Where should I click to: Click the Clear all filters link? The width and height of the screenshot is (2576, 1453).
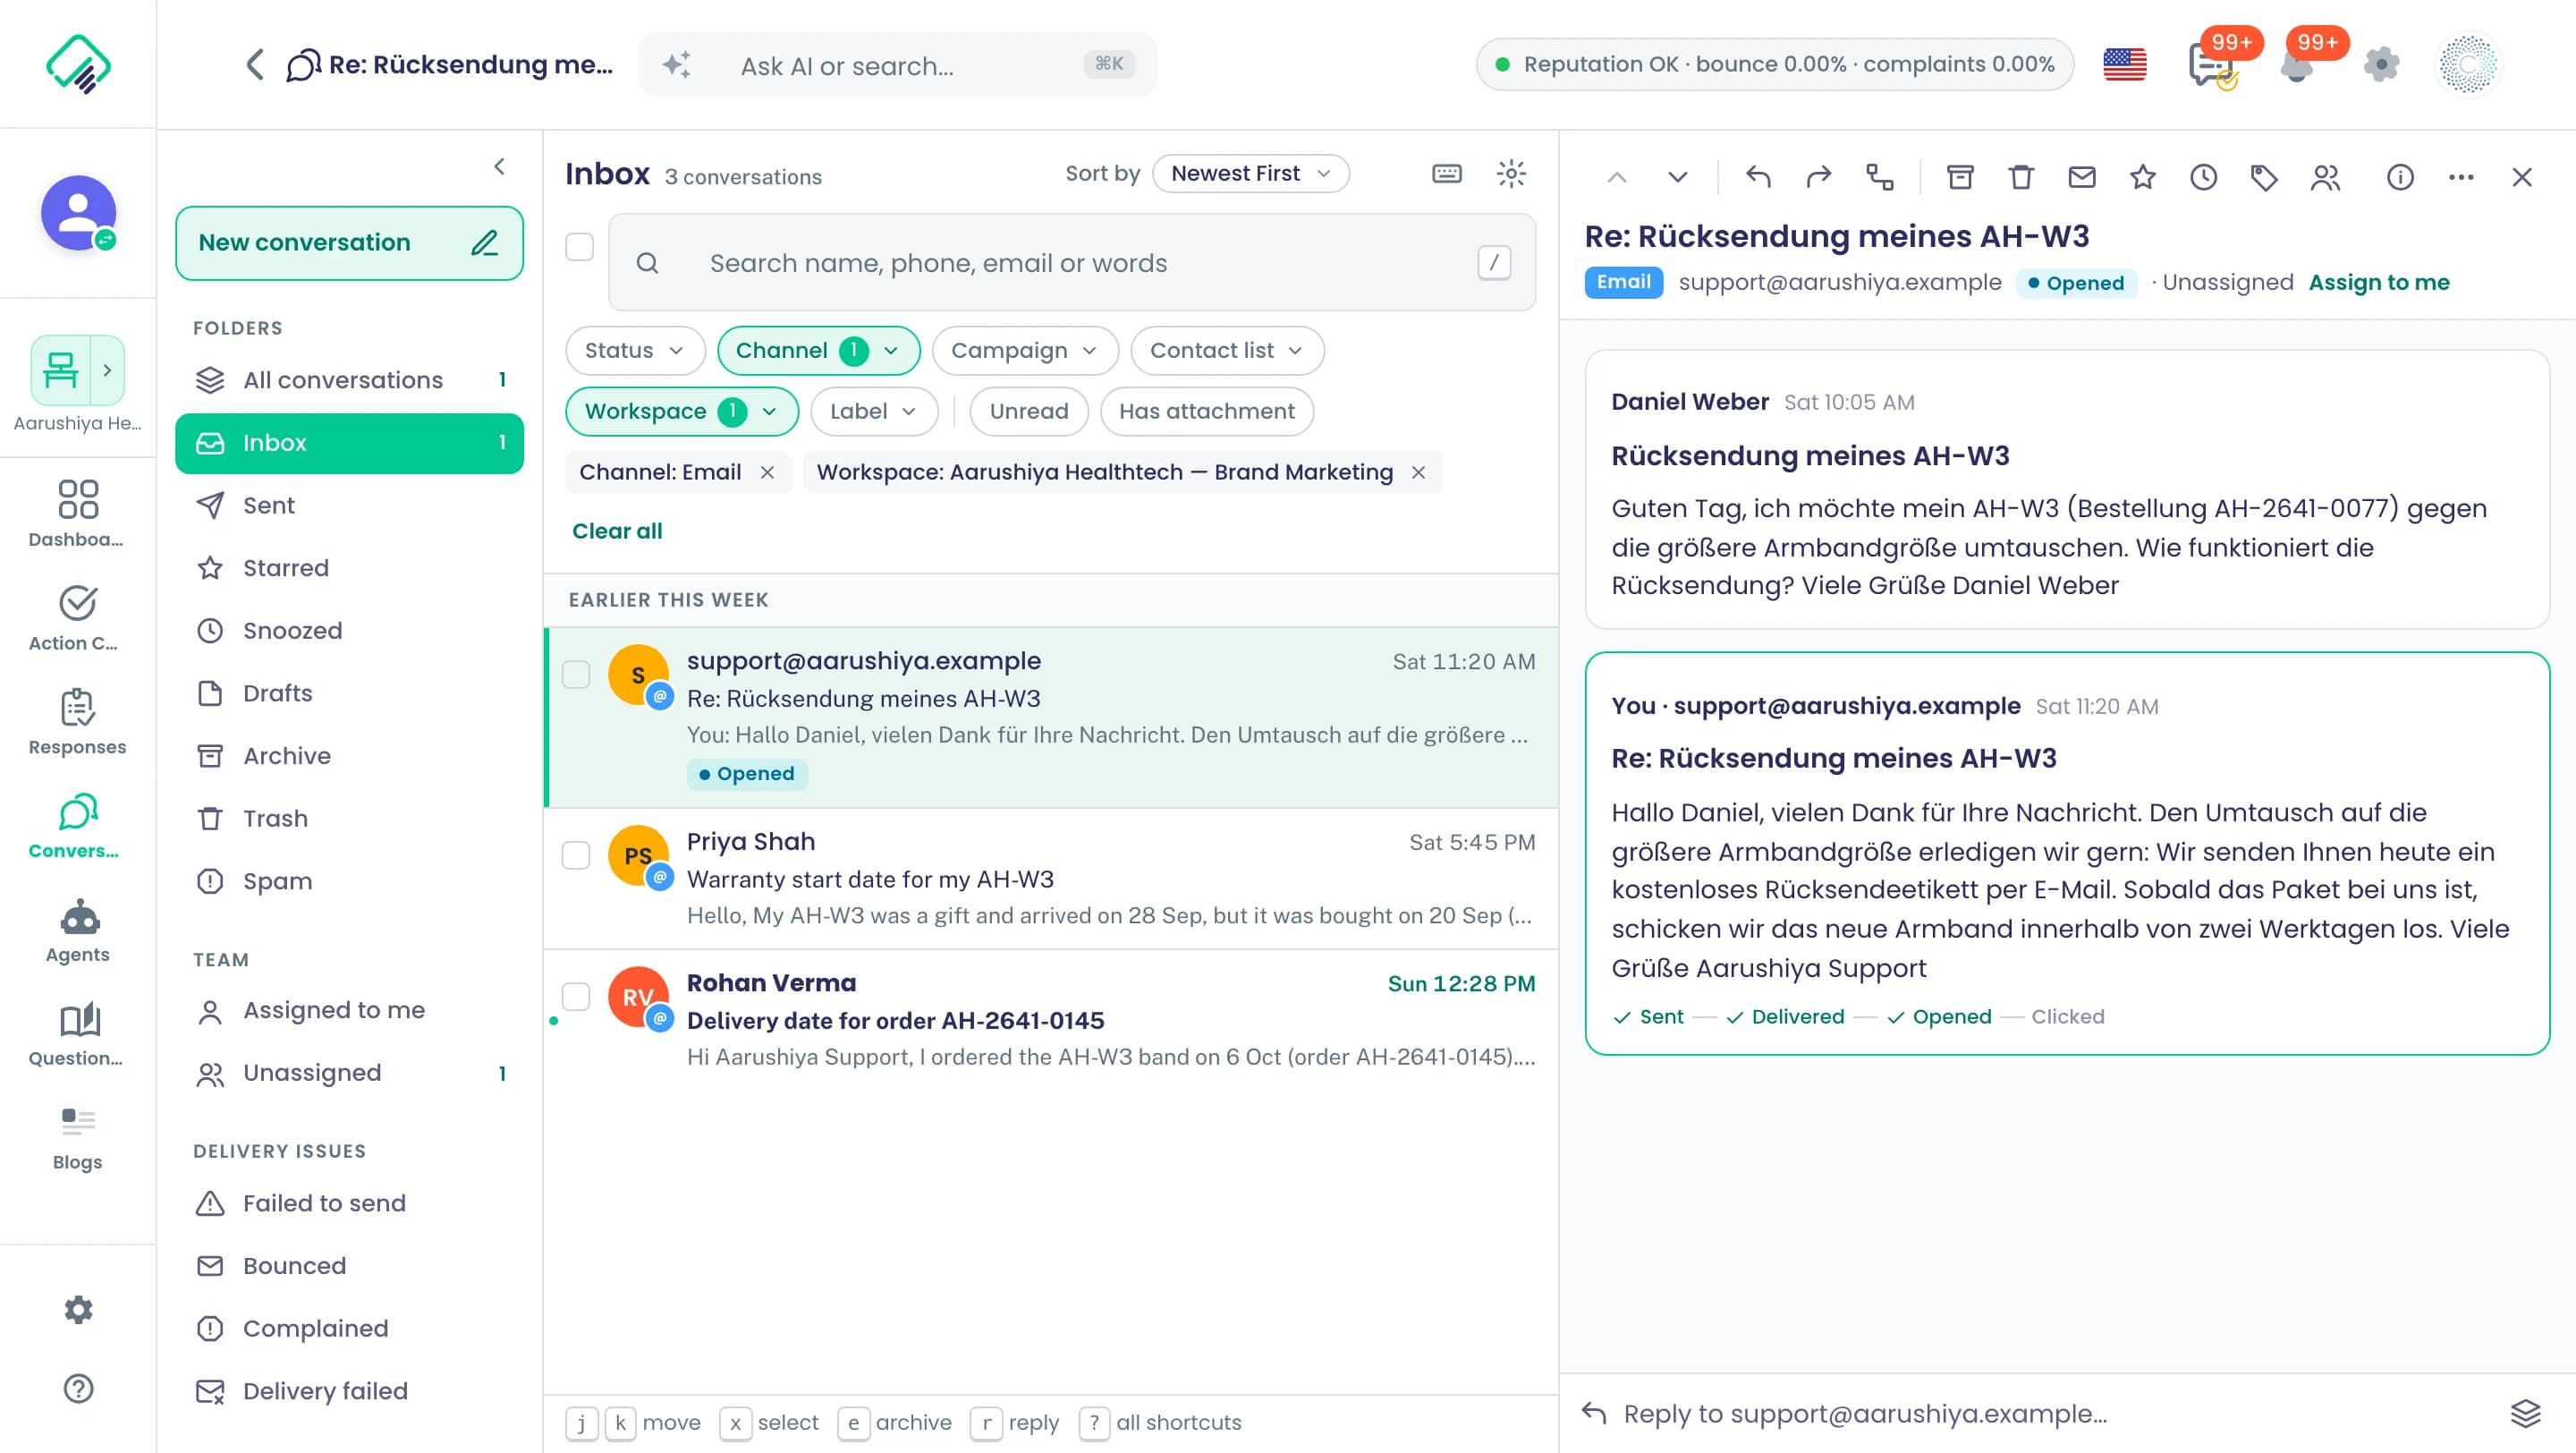point(616,531)
